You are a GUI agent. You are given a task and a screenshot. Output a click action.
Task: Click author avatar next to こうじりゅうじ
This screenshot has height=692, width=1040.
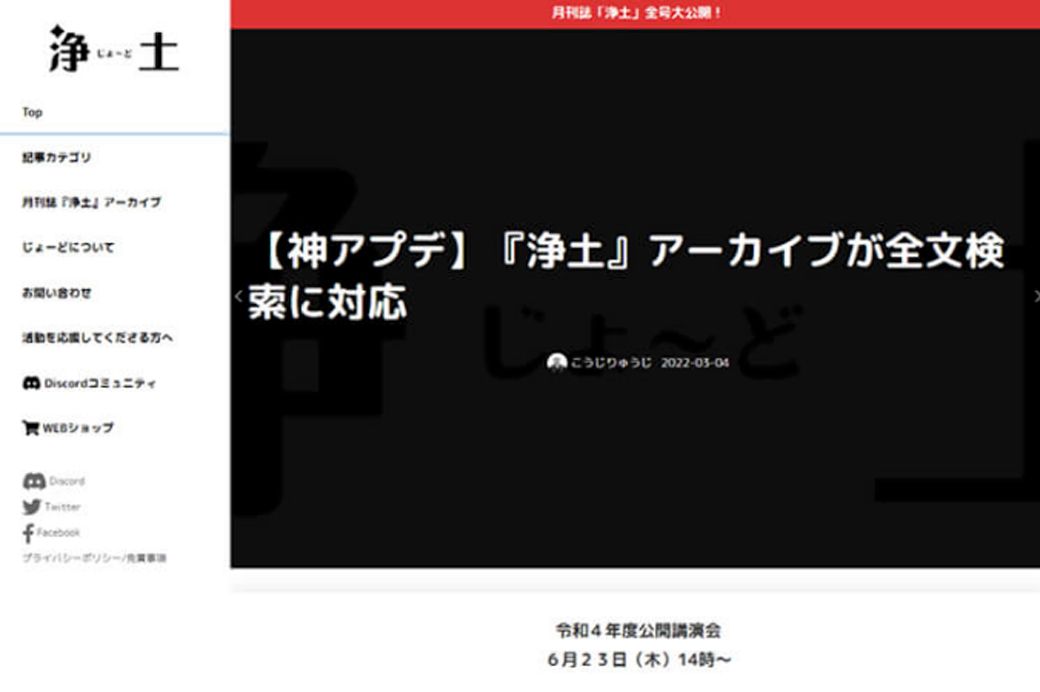pos(556,362)
